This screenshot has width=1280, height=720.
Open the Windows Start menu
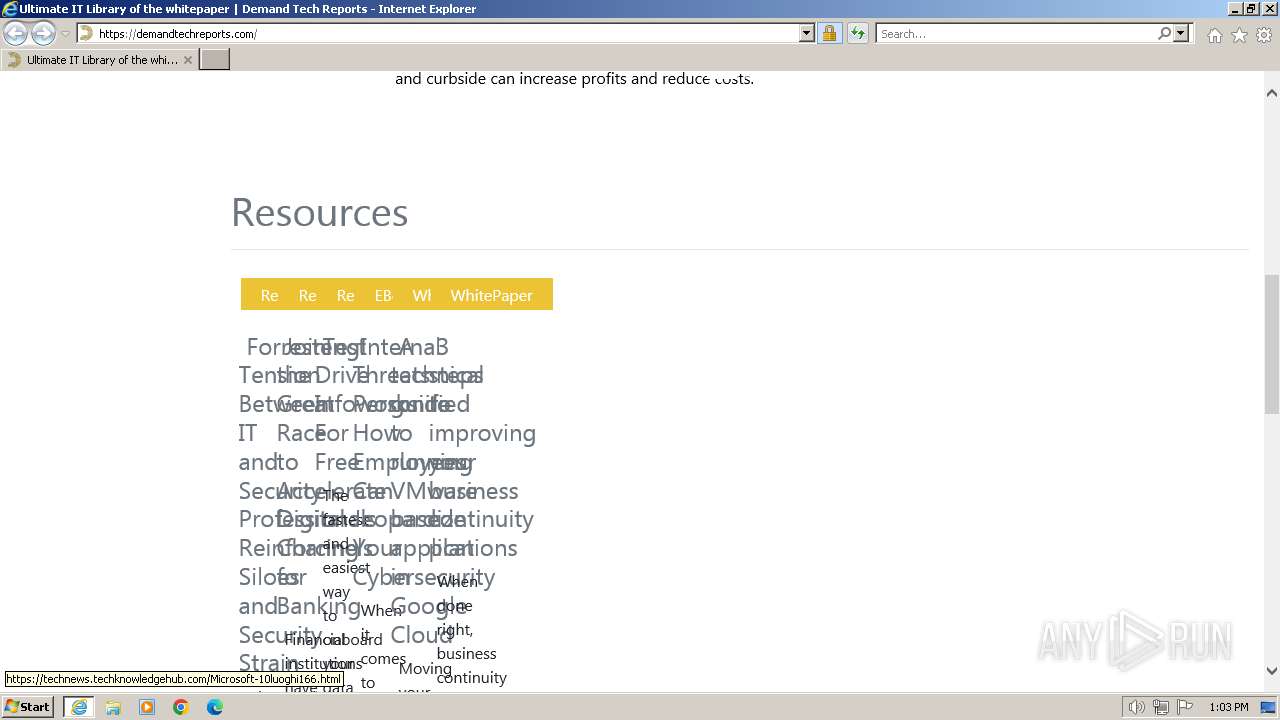(28, 706)
